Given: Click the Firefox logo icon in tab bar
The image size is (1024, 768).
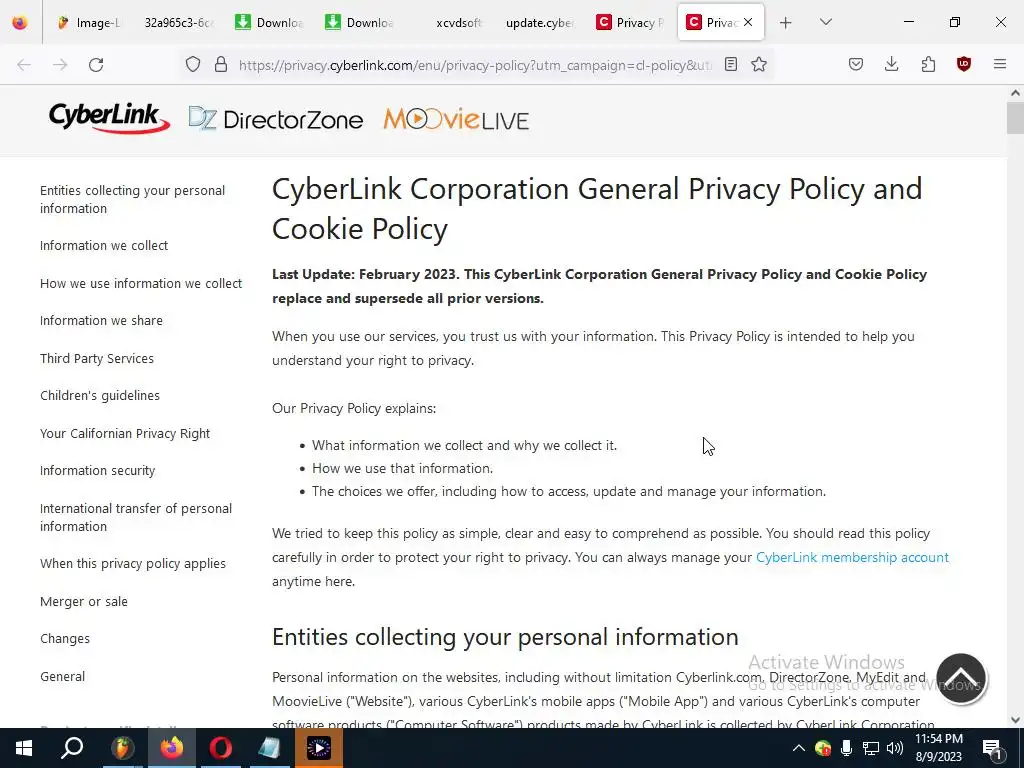Looking at the screenshot, I should click(20, 22).
